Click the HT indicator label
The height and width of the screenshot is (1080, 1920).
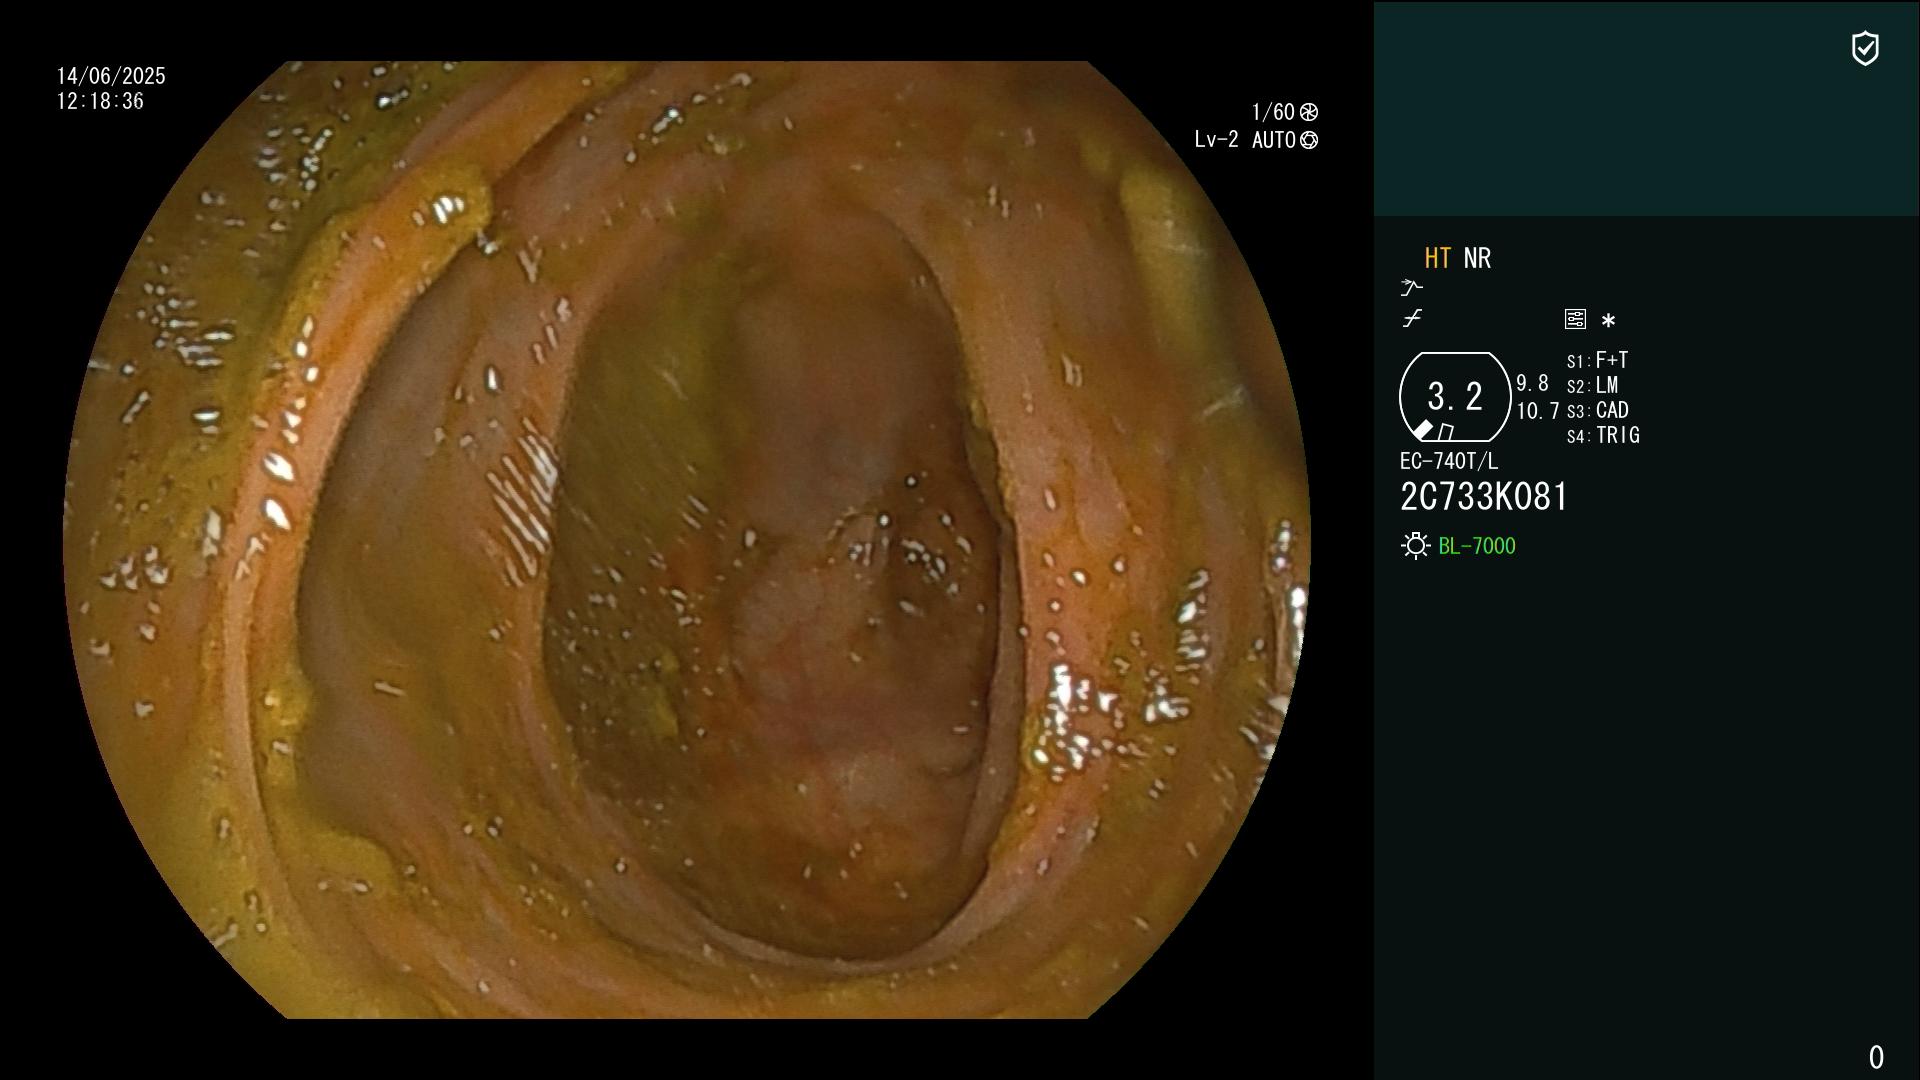[1438, 258]
